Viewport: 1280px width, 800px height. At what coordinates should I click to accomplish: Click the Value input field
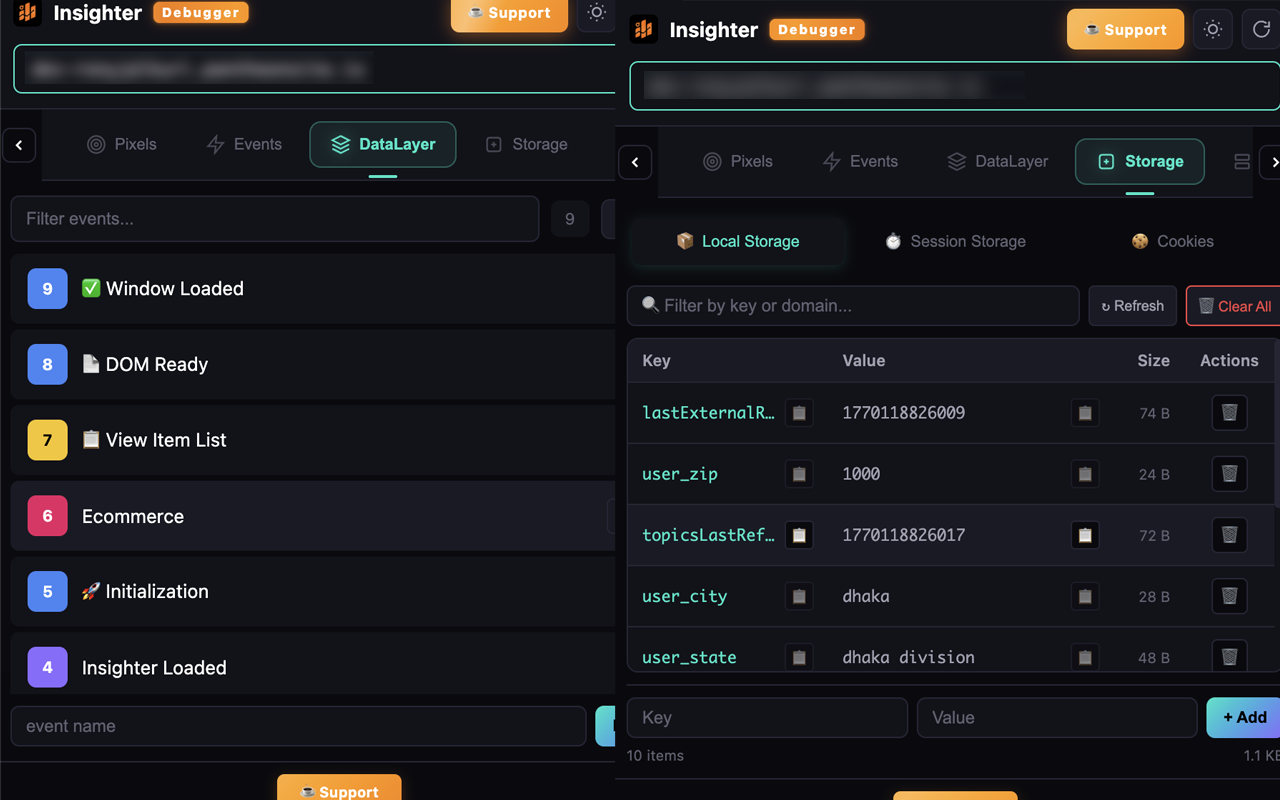pos(1057,717)
